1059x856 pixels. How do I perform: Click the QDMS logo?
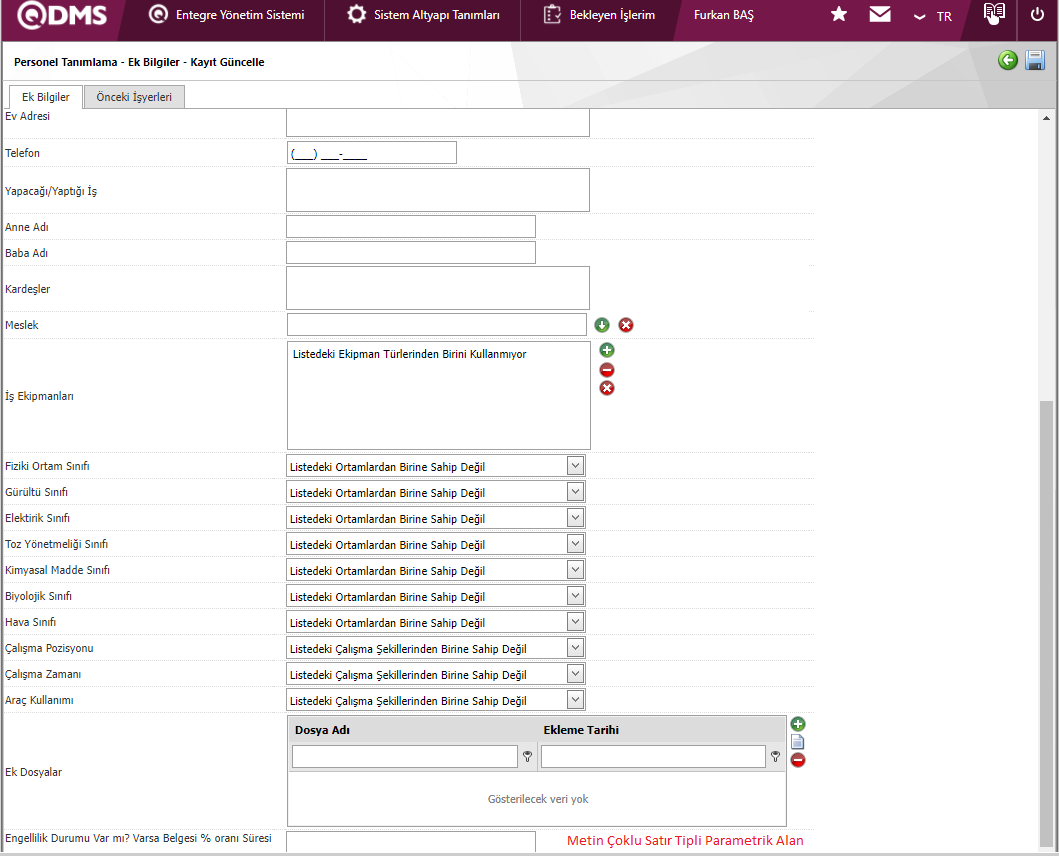[61, 14]
